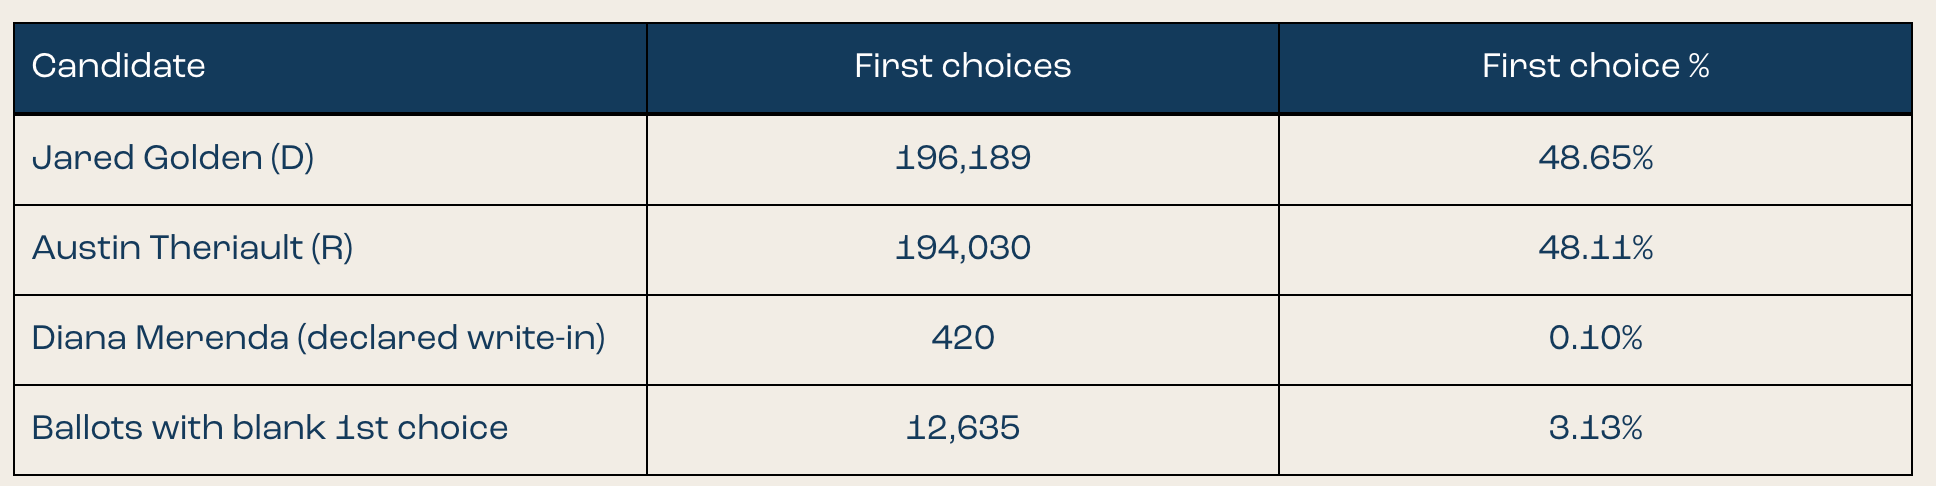
Task: Click the 194,030 first choices value
Action: [x=963, y=250]
